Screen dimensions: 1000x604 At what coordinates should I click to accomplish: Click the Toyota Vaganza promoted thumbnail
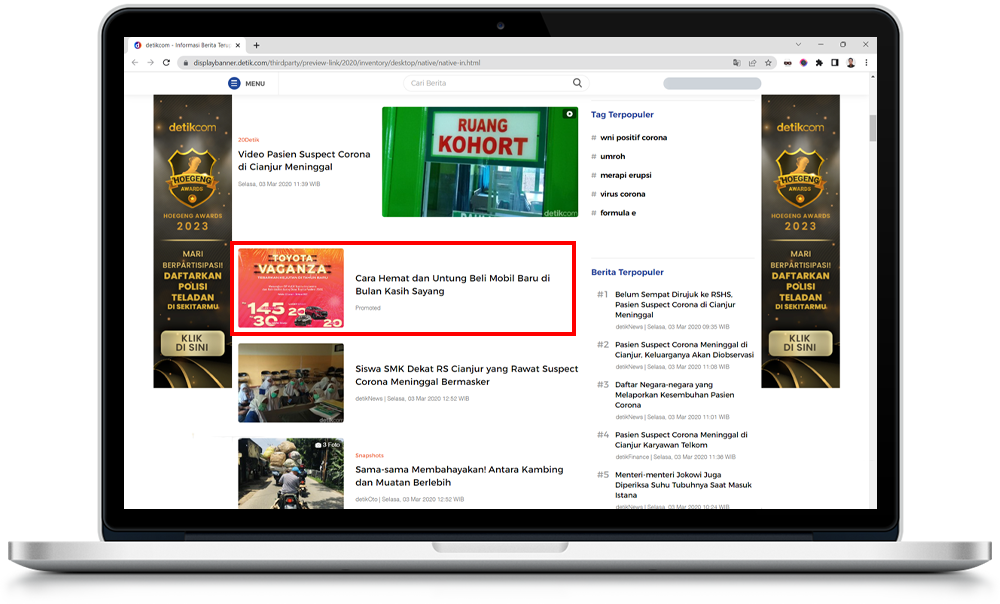(290, 288)
